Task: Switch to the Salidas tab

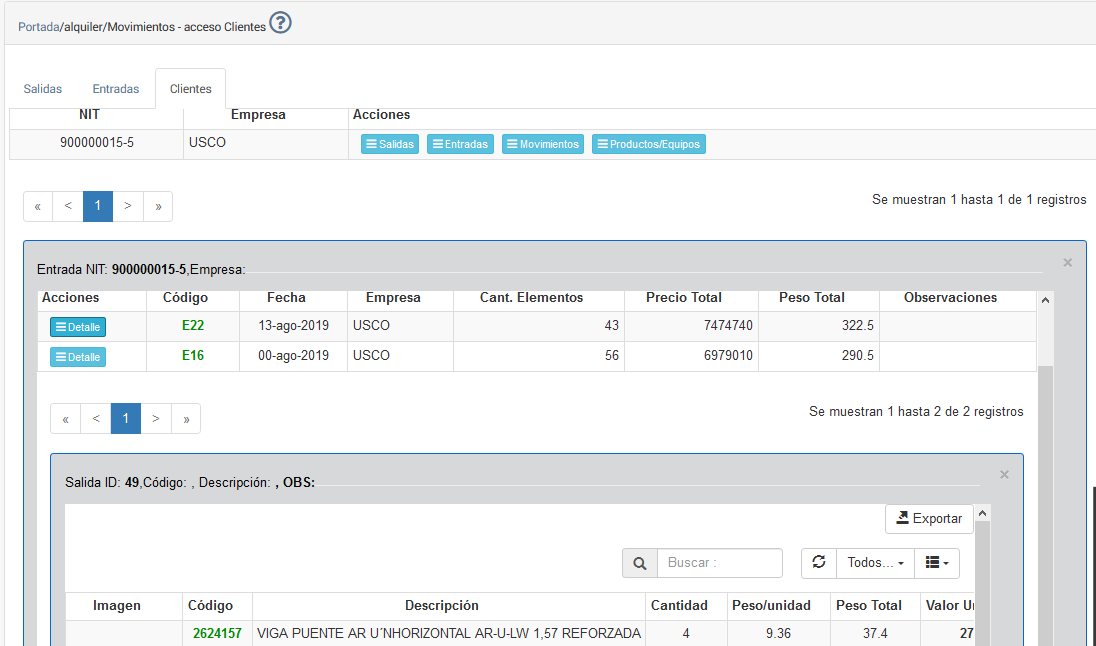Action: click(x=43, y=89)
